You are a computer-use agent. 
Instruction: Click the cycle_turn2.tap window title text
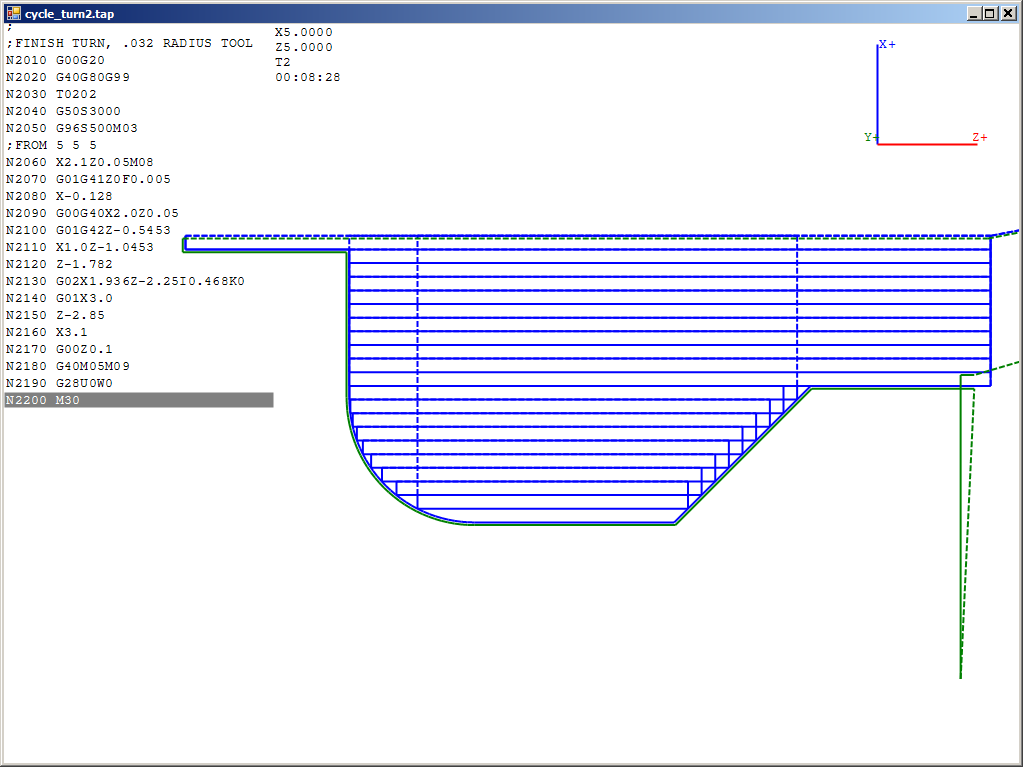click(70, 14)
